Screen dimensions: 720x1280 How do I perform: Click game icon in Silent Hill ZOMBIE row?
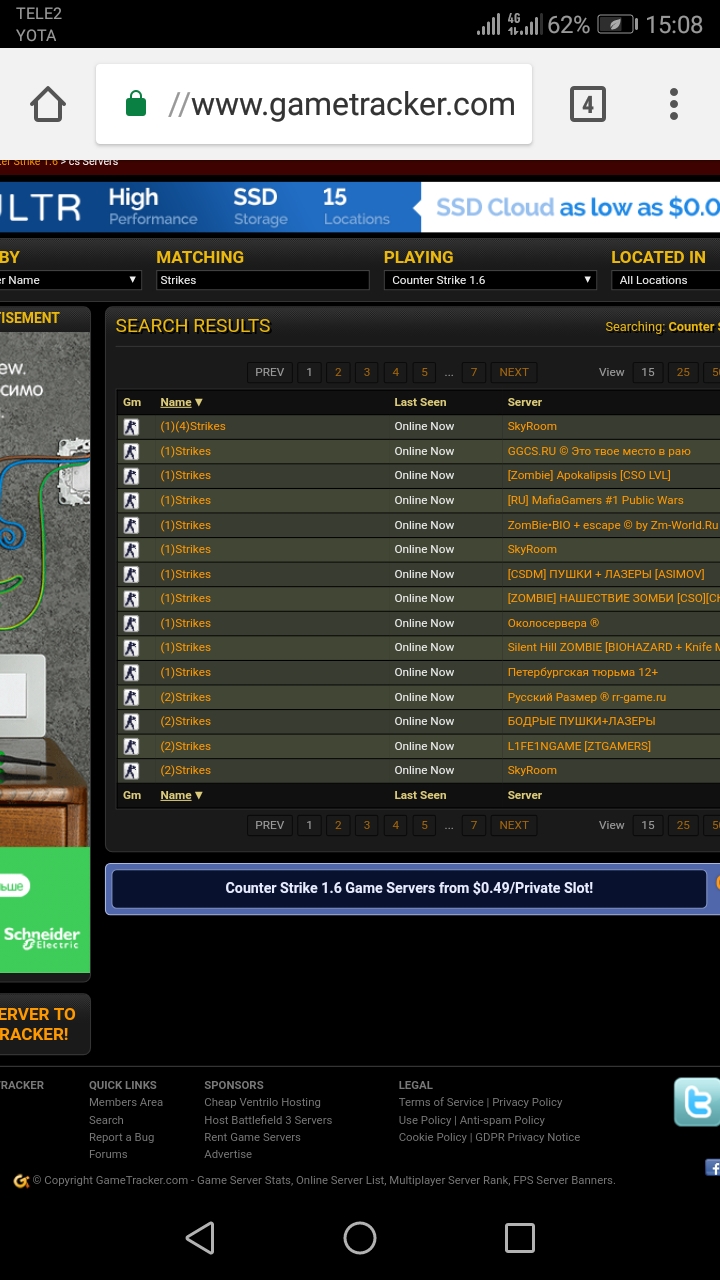(131, 648)
